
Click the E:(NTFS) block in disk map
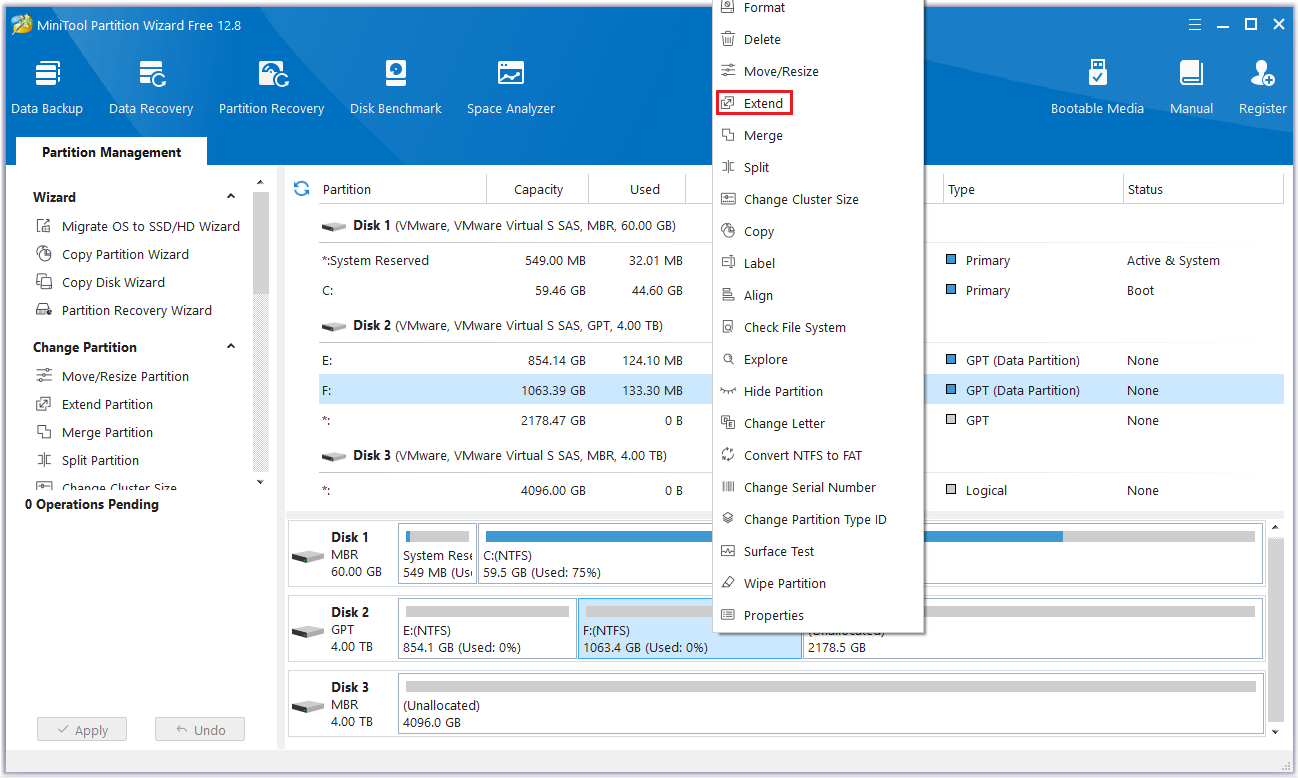(487, 628)
